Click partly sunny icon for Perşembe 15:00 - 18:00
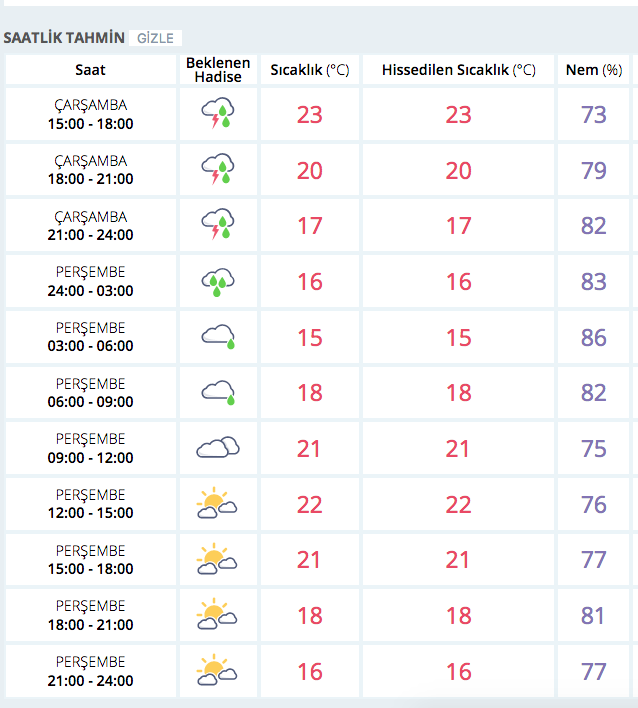 click(x=217, y=559)
